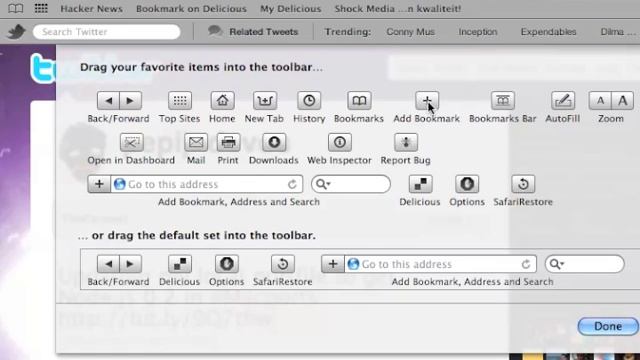Select the SafariRestore icon in upper palette

[523, 184]
